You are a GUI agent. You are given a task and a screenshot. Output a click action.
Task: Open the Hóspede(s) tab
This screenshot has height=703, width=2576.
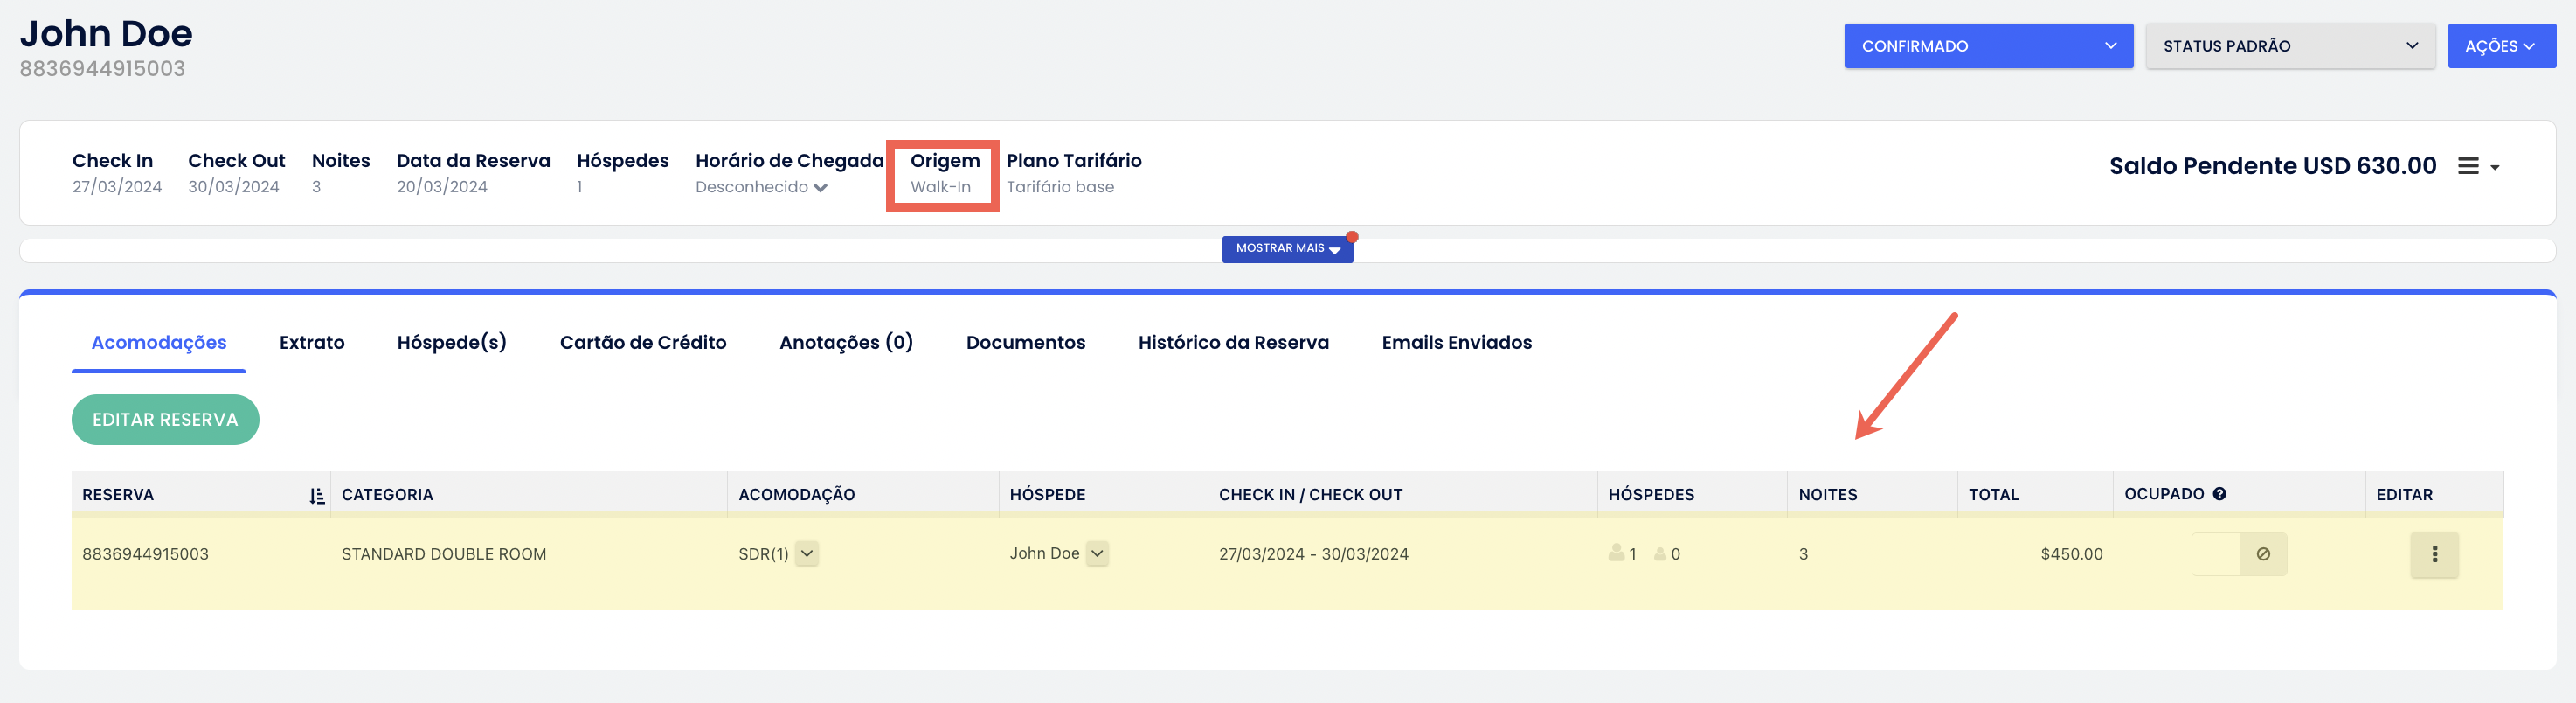tap(451, 342)
